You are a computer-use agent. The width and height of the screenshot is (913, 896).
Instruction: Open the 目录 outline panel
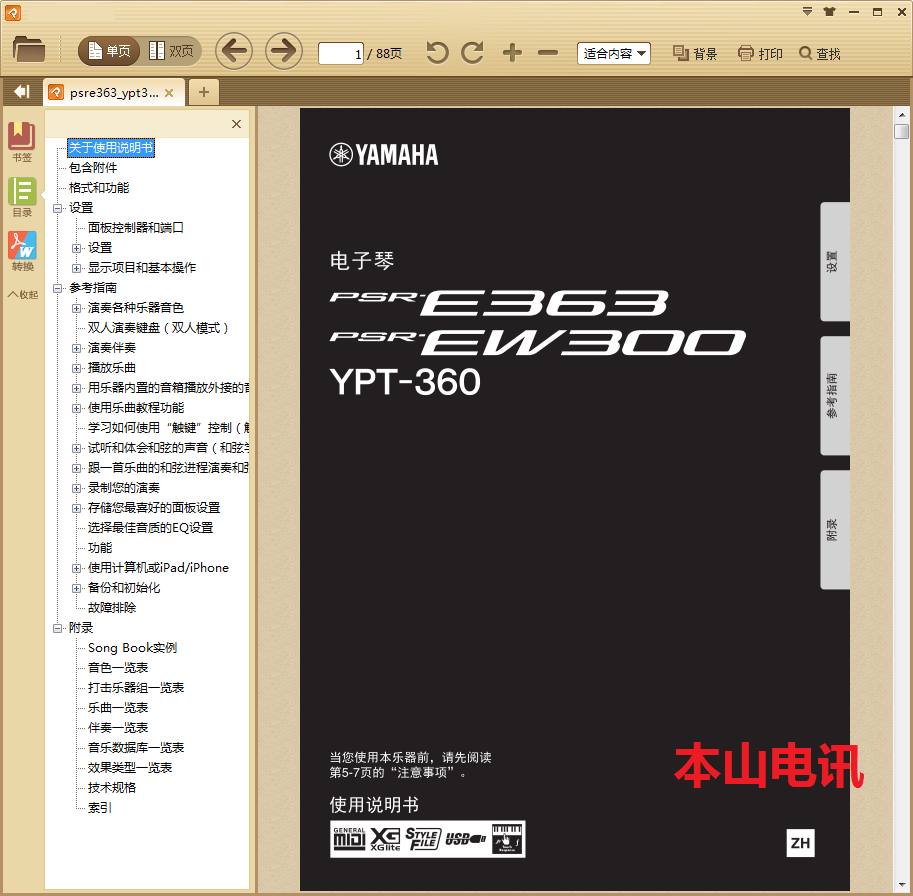coord(22,197)
